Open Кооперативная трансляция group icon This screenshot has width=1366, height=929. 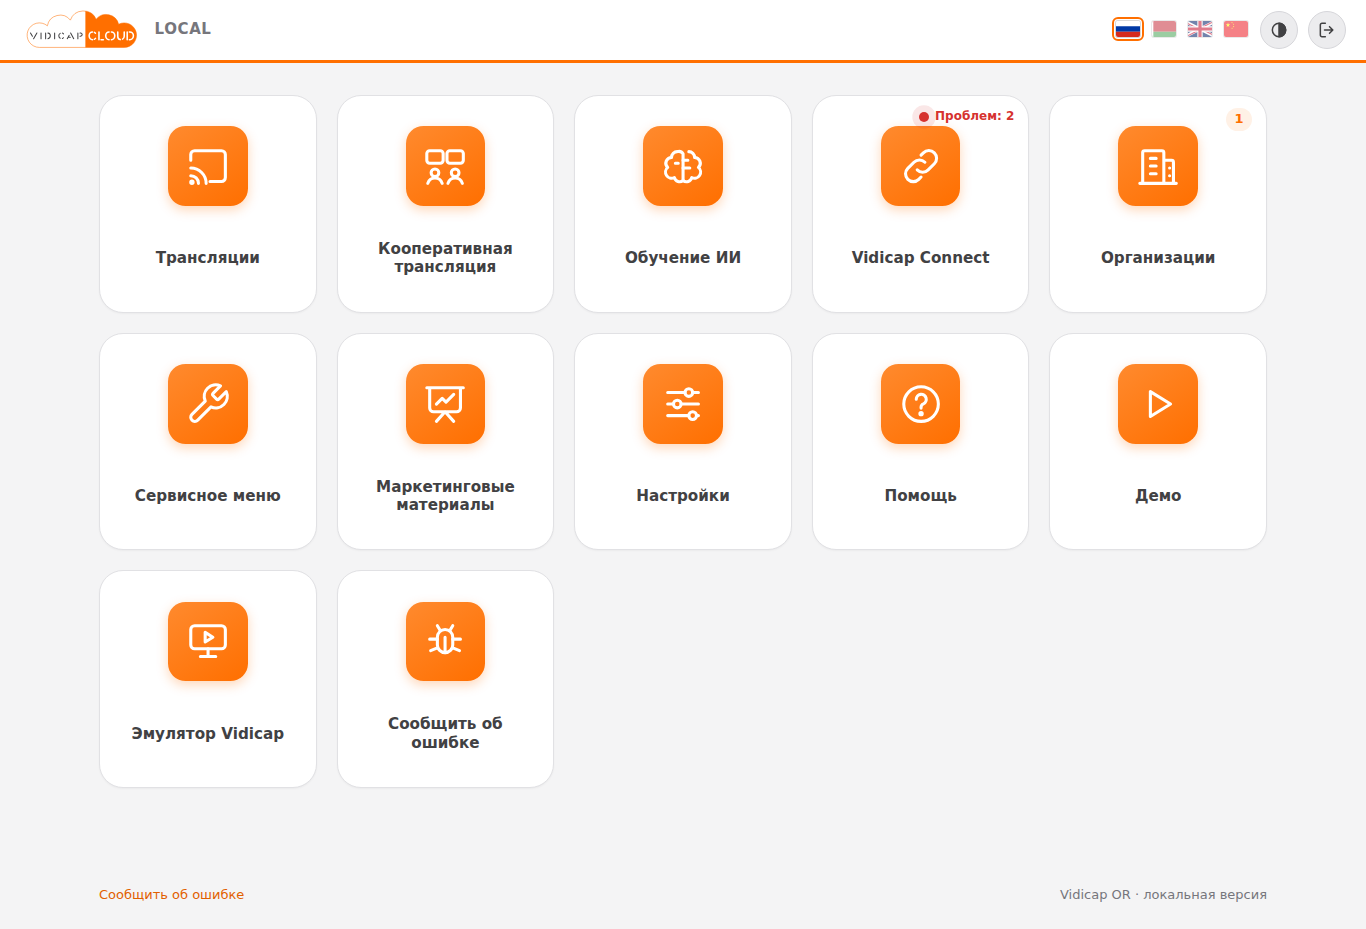tap(445, 166)
